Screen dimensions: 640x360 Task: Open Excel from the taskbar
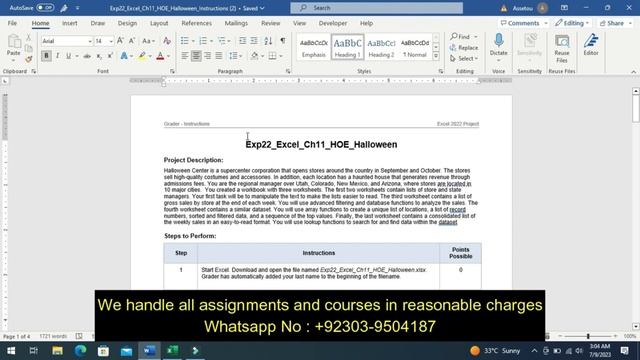(173, 351)
